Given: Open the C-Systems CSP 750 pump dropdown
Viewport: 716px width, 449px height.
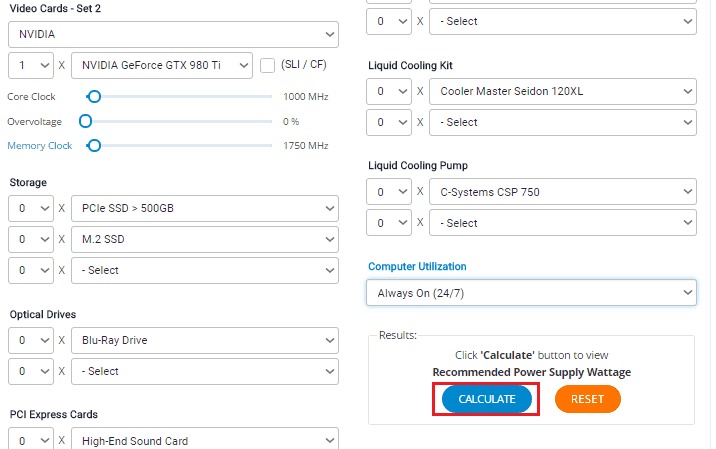Looking at the screenshot, I should coord(563,192).
